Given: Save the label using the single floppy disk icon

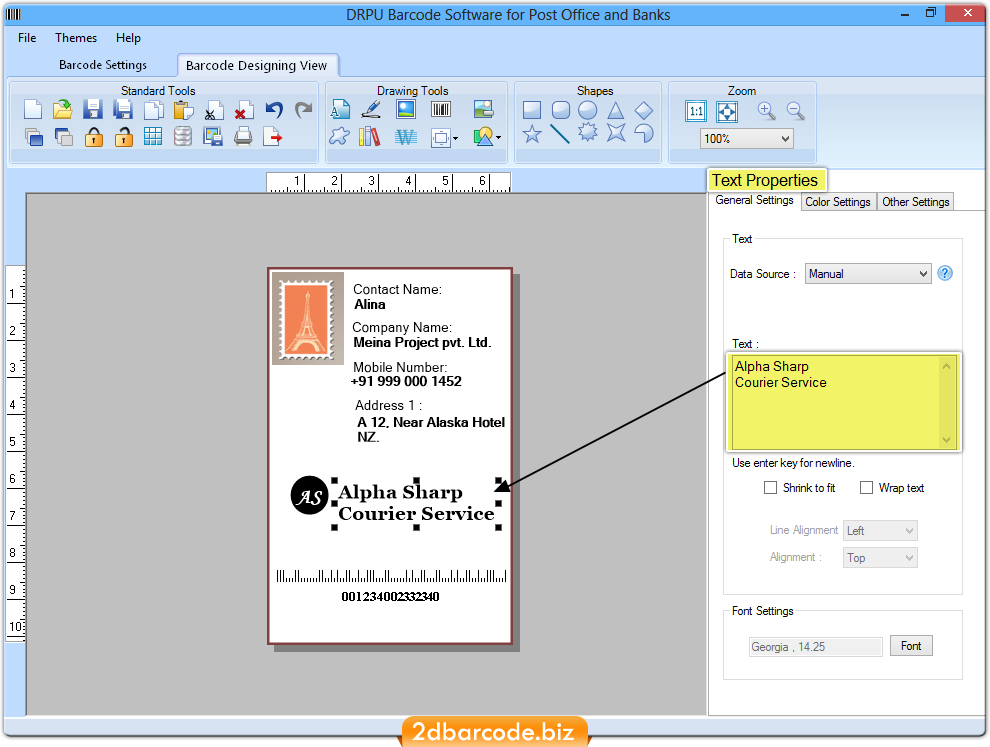Looking at the screenshot, I should (x=93, y=110).
